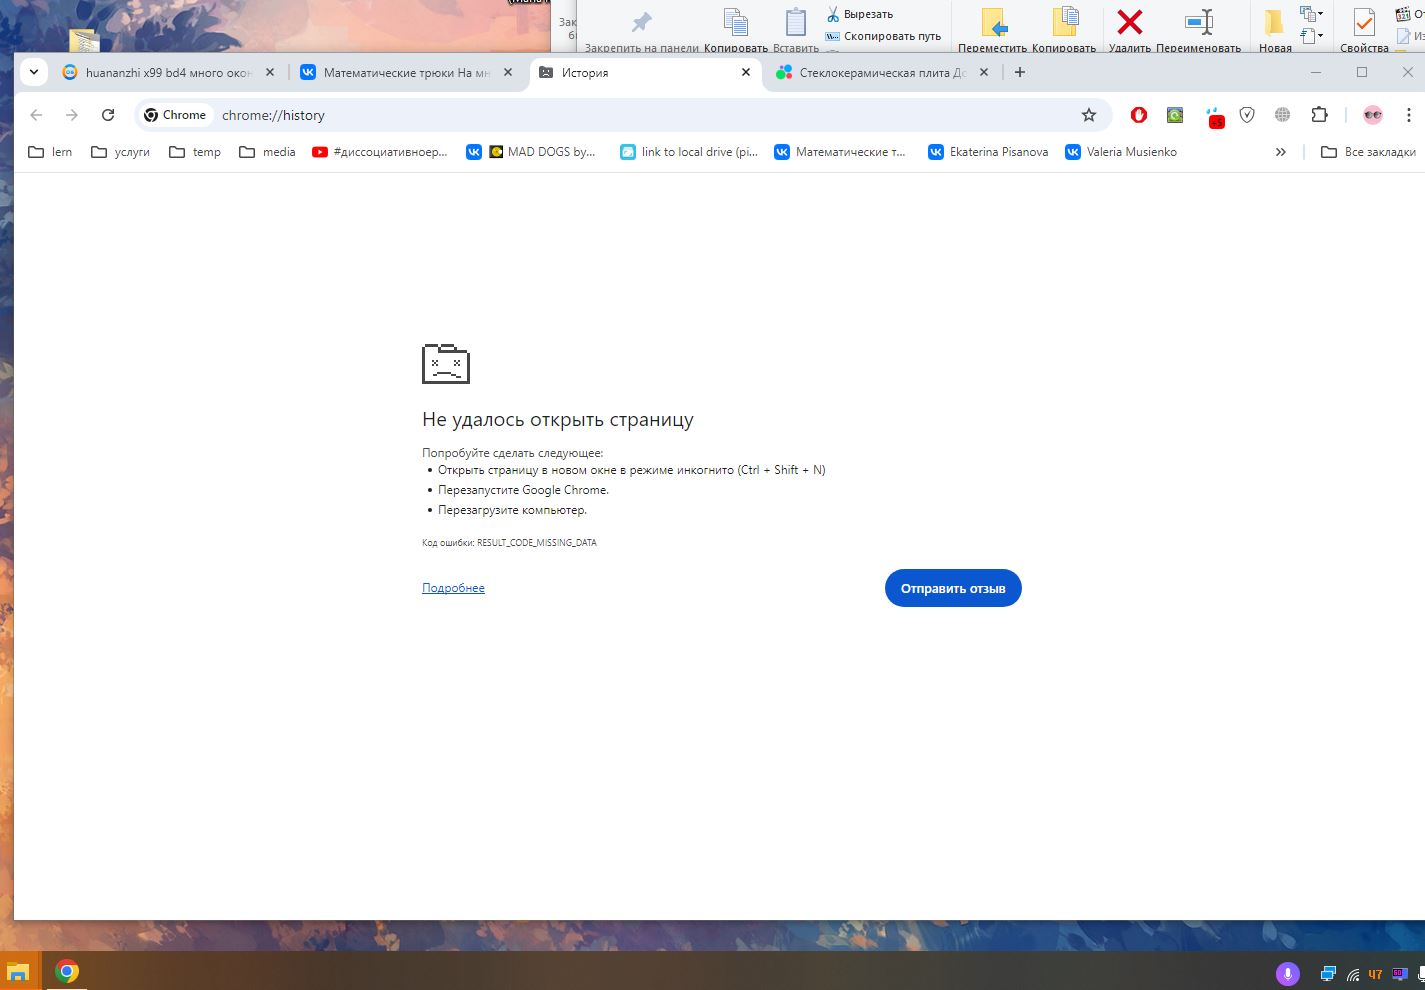Reload the chrome://history page
This screenshot has height=990, width=1425.
(108, 115)
